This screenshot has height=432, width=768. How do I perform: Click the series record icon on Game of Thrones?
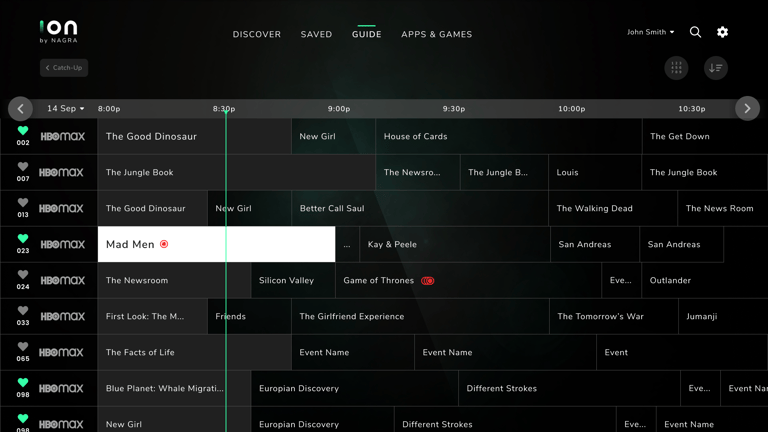pos(428,281)
